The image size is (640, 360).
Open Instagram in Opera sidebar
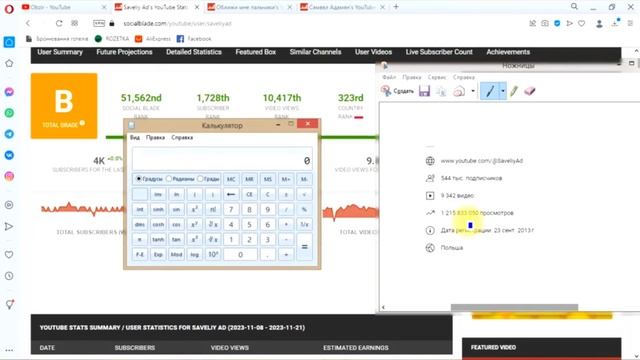coord(9,176)
